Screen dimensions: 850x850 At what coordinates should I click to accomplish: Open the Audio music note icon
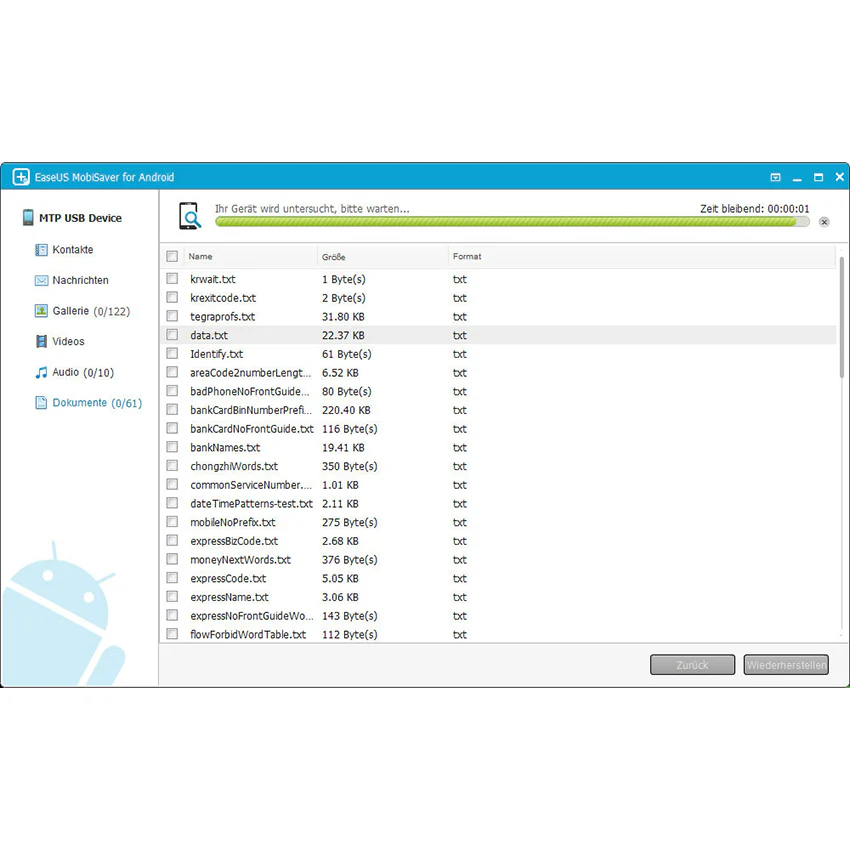[41, 372]
